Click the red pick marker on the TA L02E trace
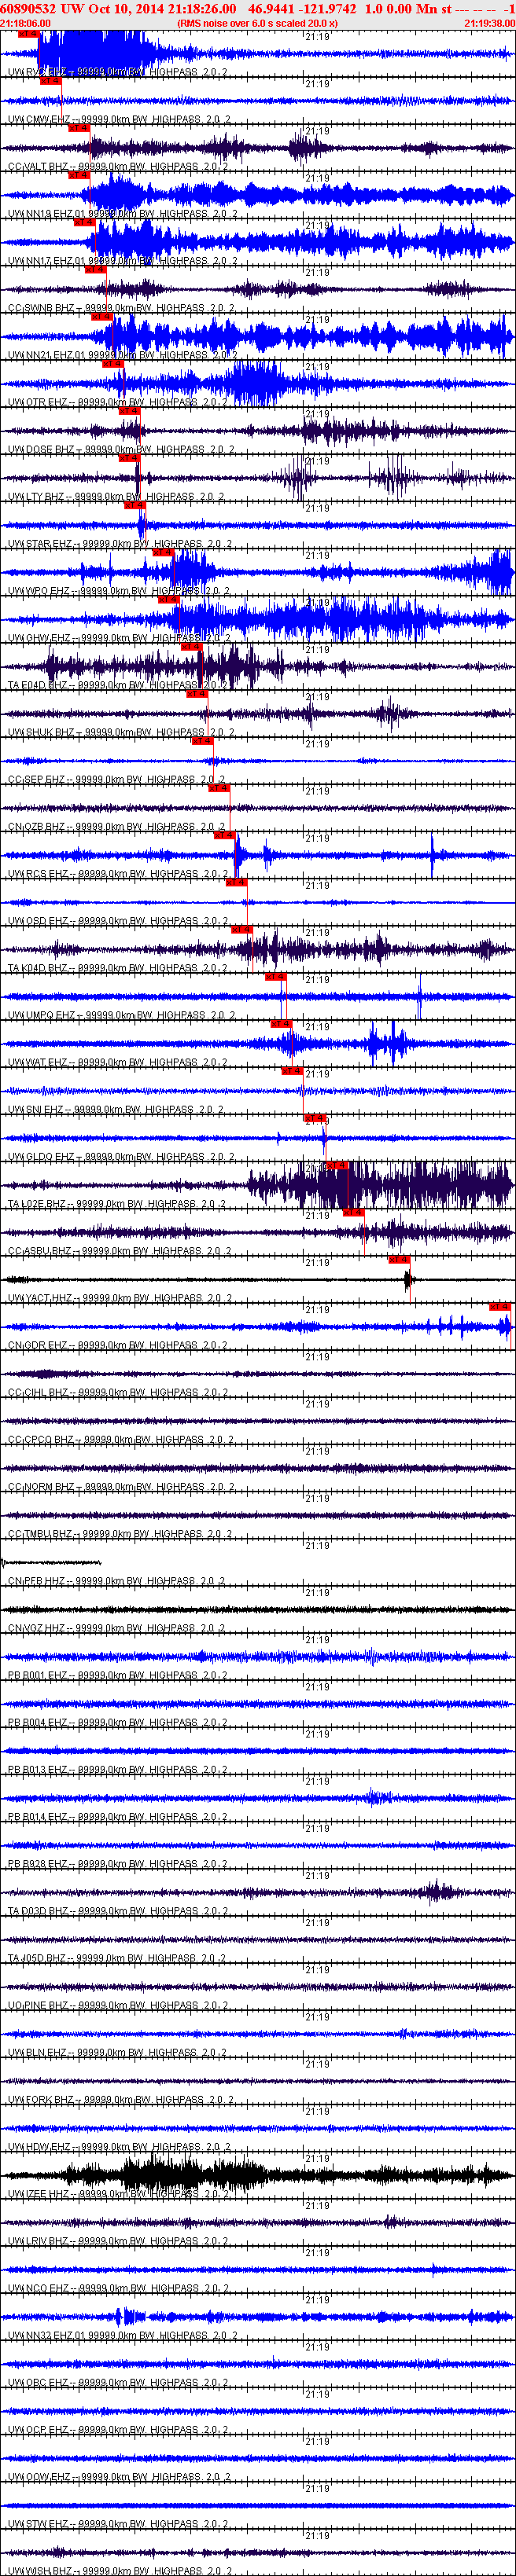 pos(337,1165)
